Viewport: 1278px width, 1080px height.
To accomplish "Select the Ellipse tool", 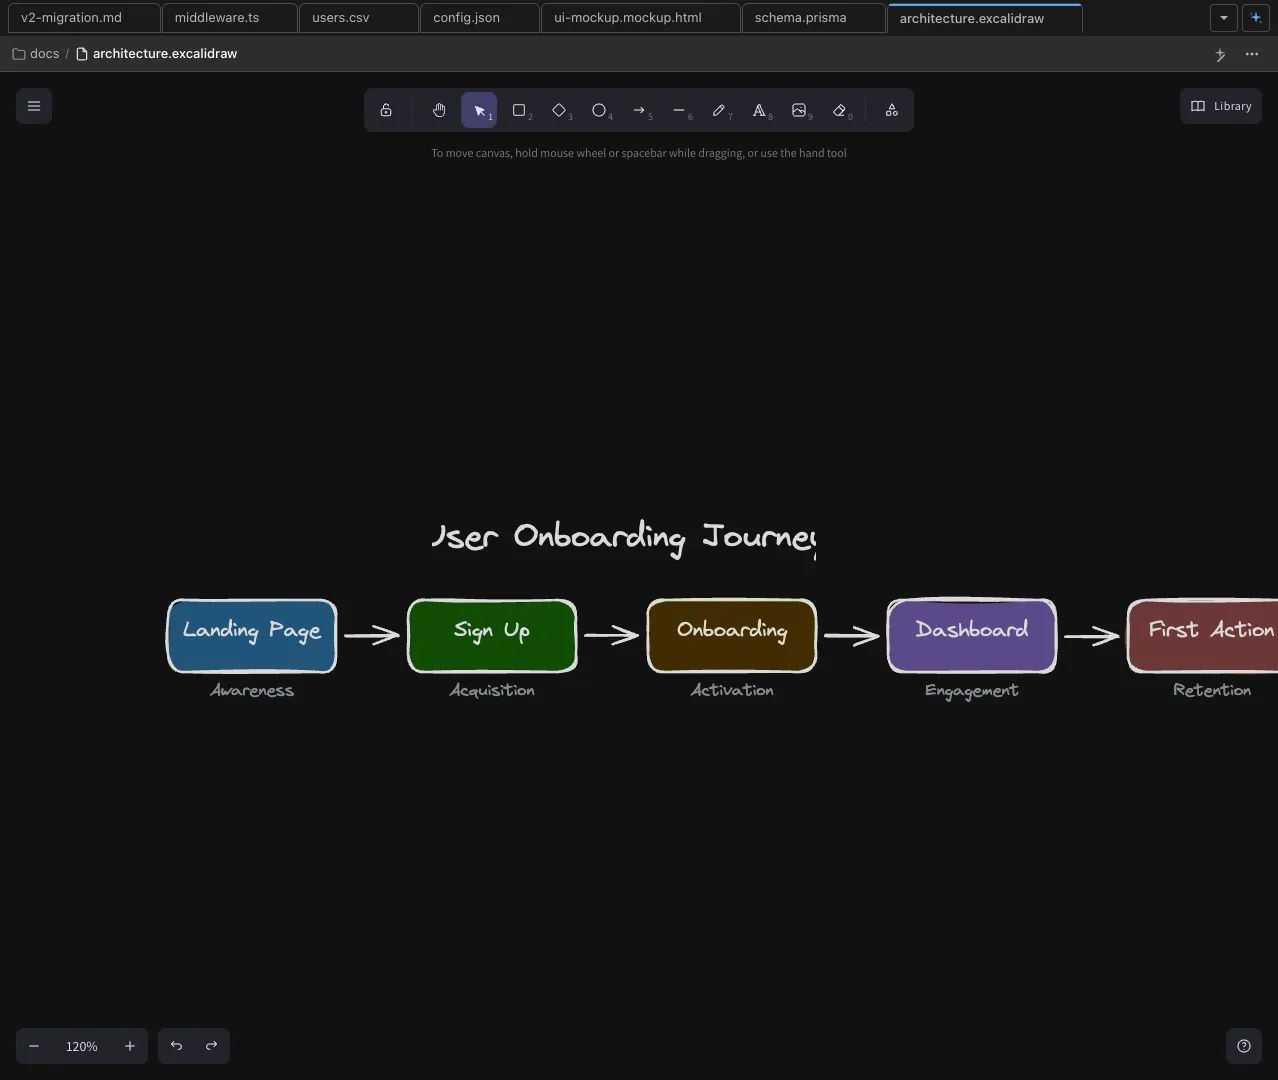I will 599,110.
